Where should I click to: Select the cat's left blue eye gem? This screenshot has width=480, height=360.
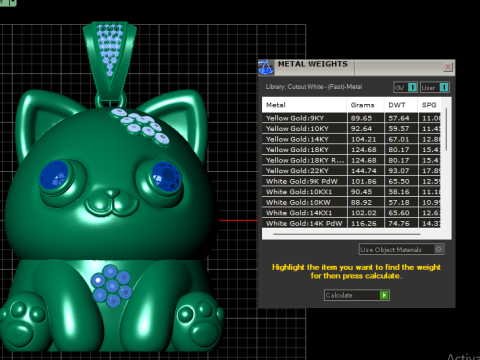coord(54,175)
